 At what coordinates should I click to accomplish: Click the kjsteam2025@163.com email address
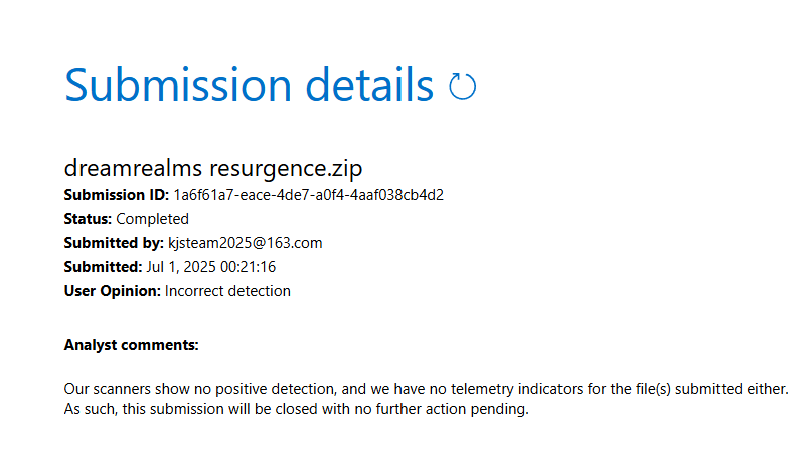(245, 243)
